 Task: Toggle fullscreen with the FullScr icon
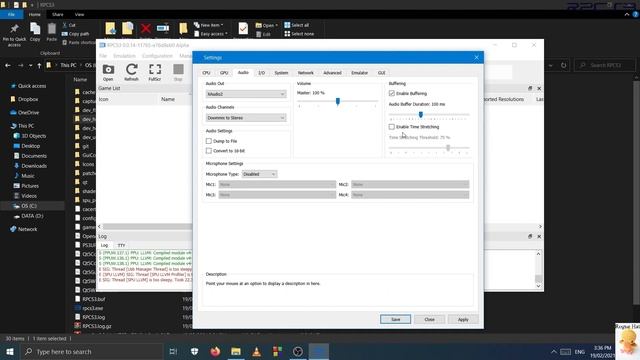click(155, 72)
